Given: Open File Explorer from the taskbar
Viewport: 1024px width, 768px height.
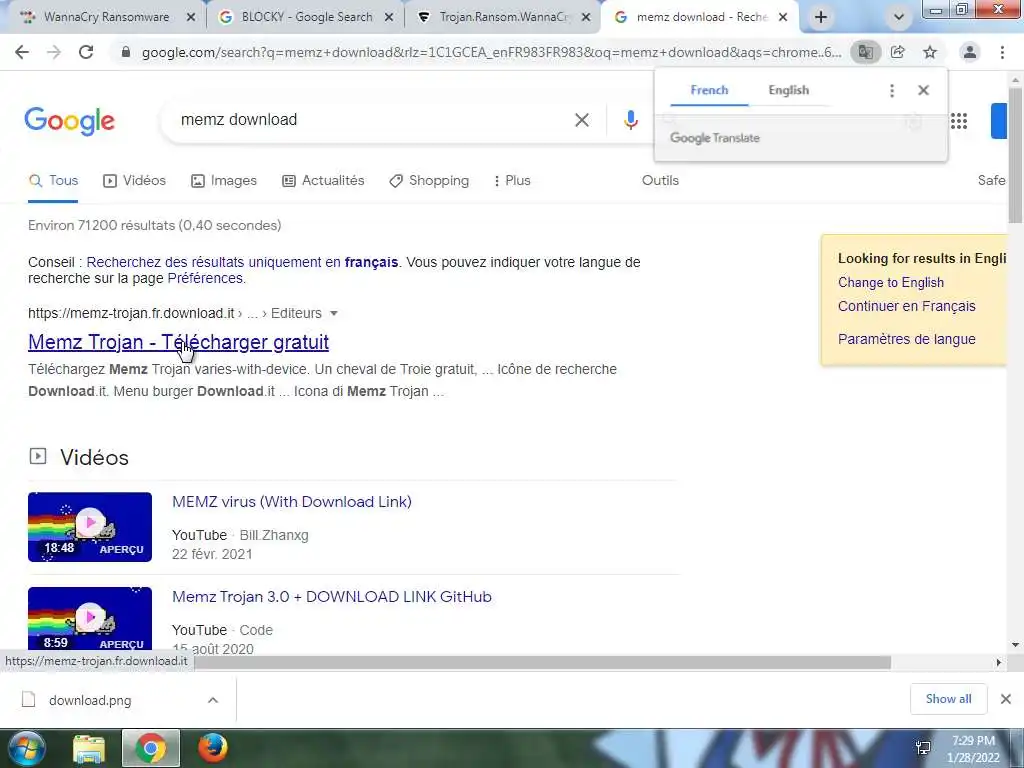Looking at the screenshot, I should click(89, 749).
